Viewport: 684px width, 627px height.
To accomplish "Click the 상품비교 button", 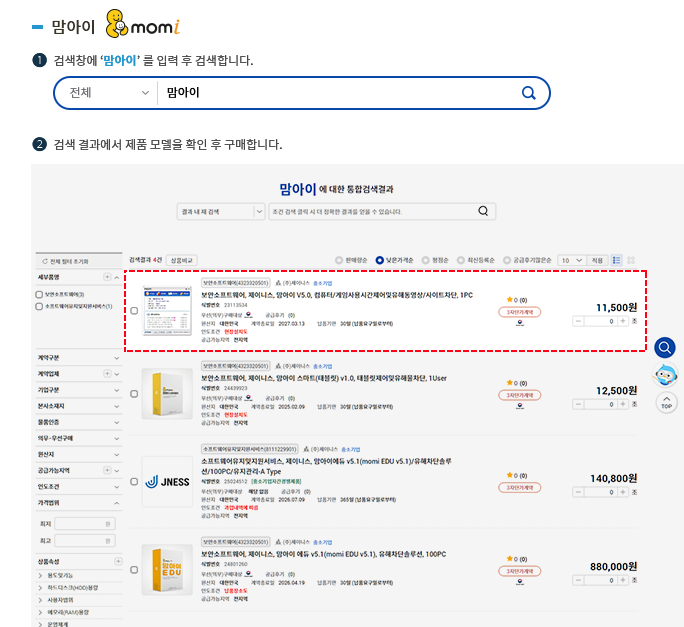I will pos(181,260).
